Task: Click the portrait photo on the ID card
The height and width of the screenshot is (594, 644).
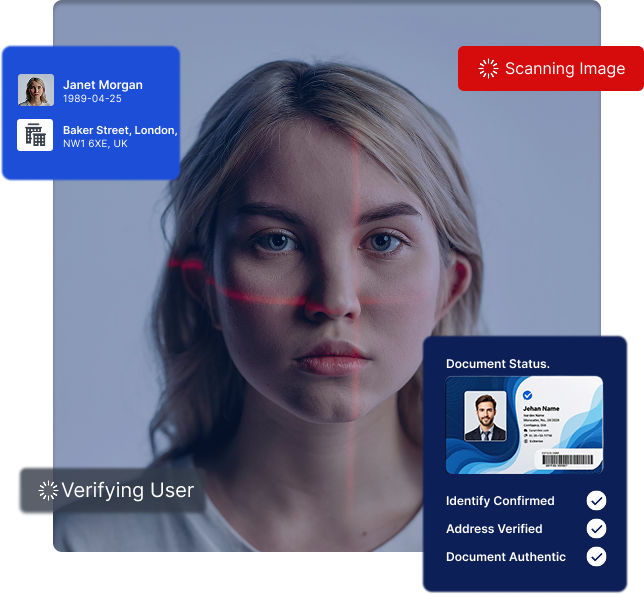Action: click(485, 416)
